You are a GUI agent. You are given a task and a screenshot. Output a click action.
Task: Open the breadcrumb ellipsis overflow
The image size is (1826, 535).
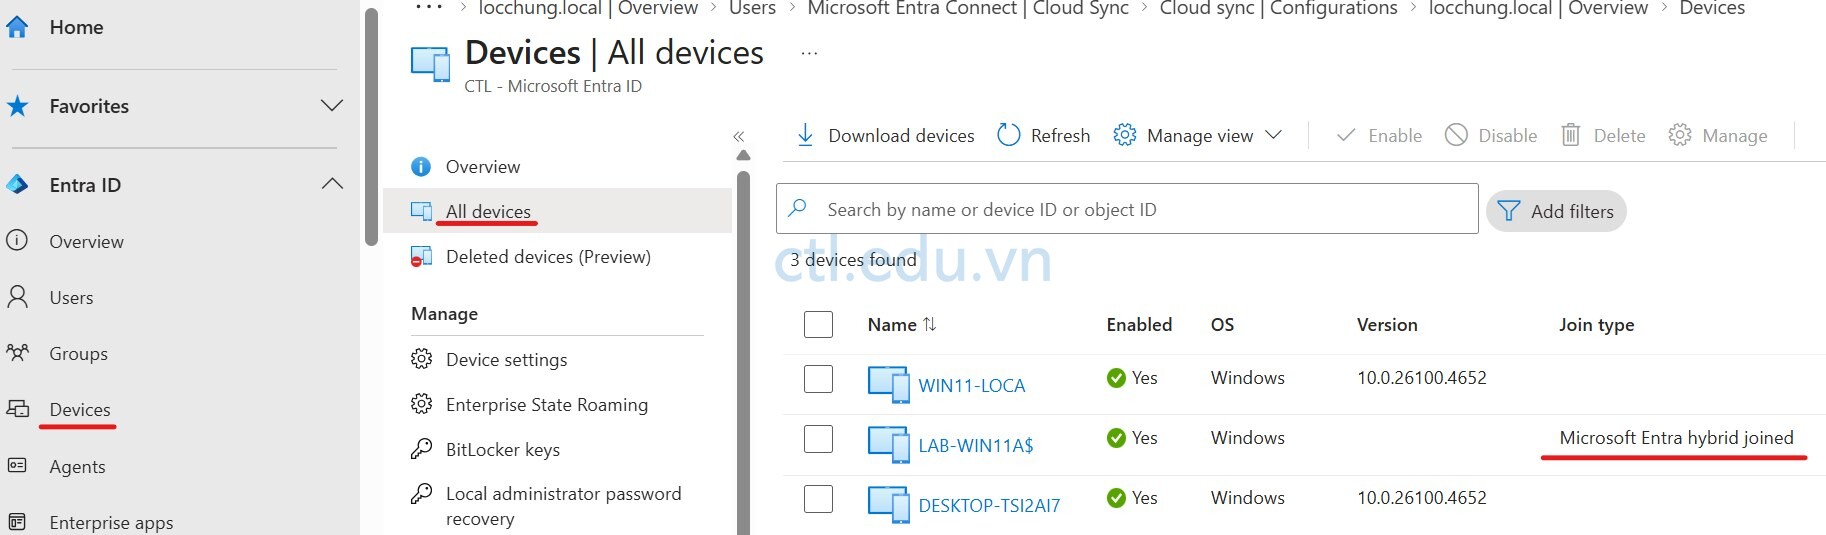428,7
